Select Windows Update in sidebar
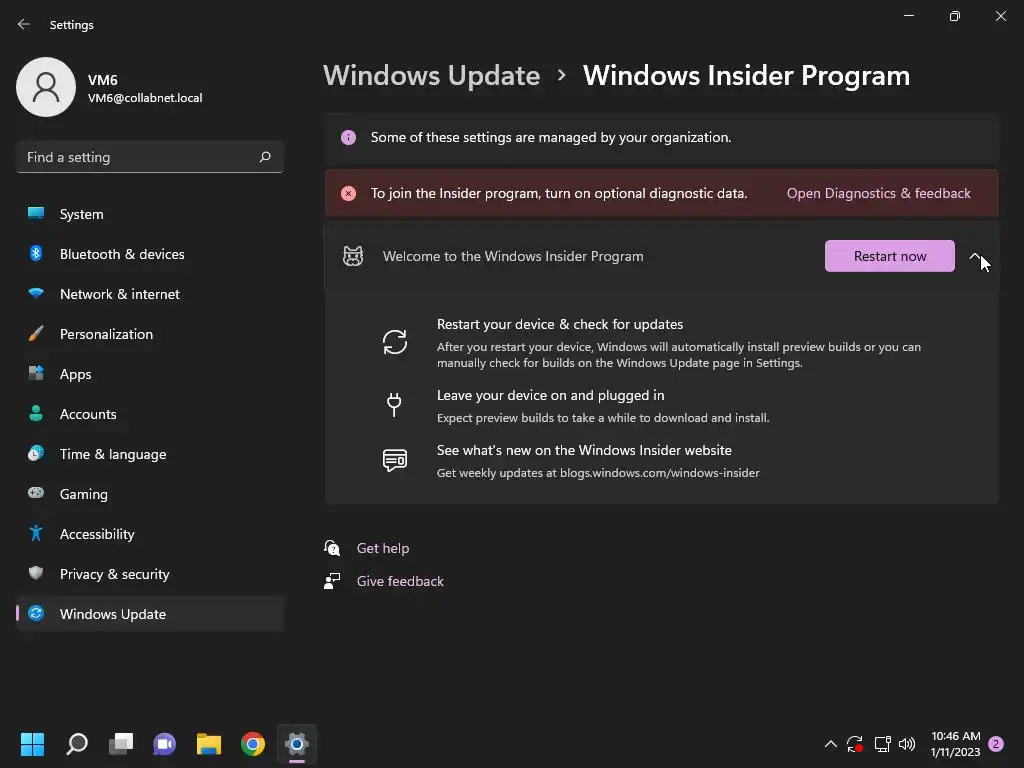 click(x=150, y=614)
